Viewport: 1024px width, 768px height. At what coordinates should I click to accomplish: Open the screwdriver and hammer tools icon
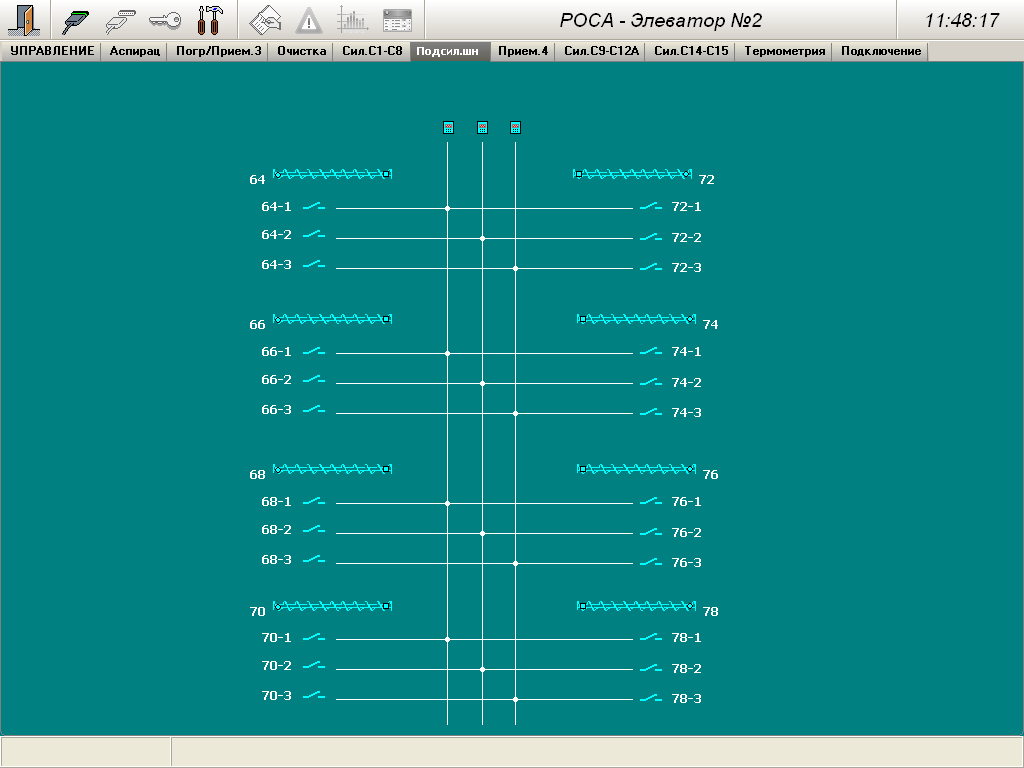click(210, 20)
